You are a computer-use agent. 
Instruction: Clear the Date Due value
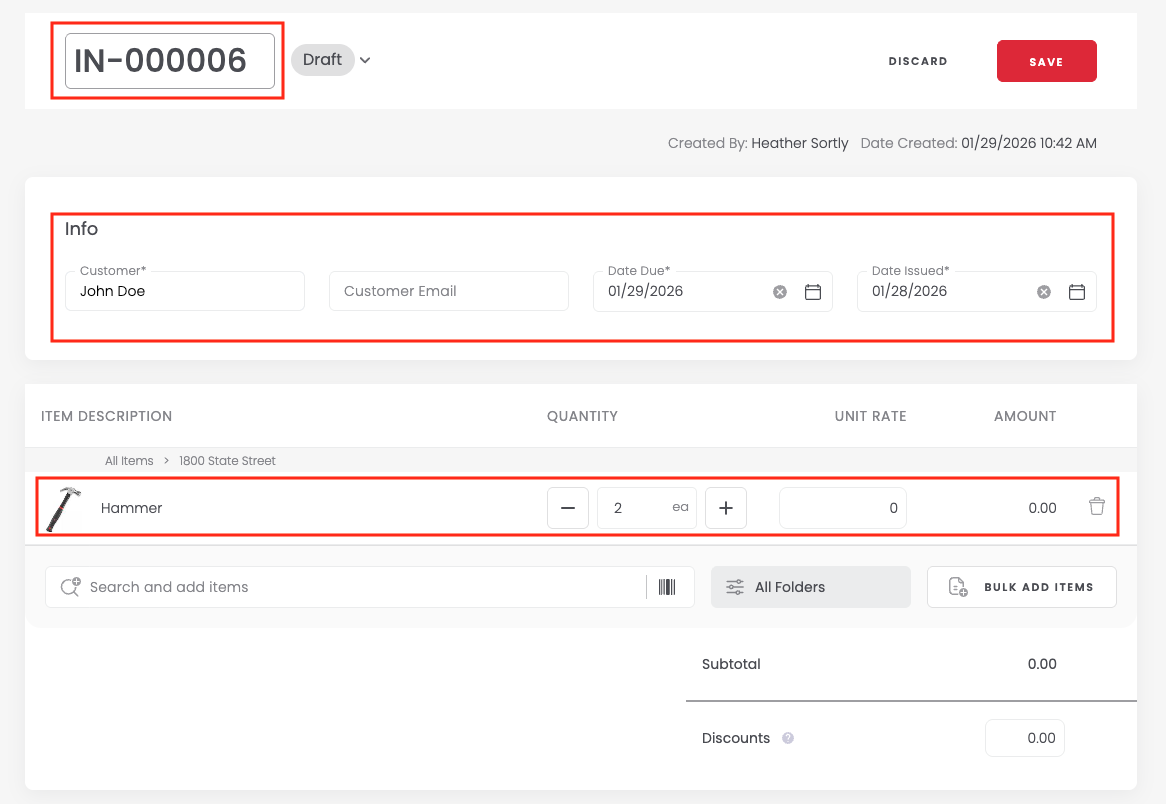coord(780,292)
